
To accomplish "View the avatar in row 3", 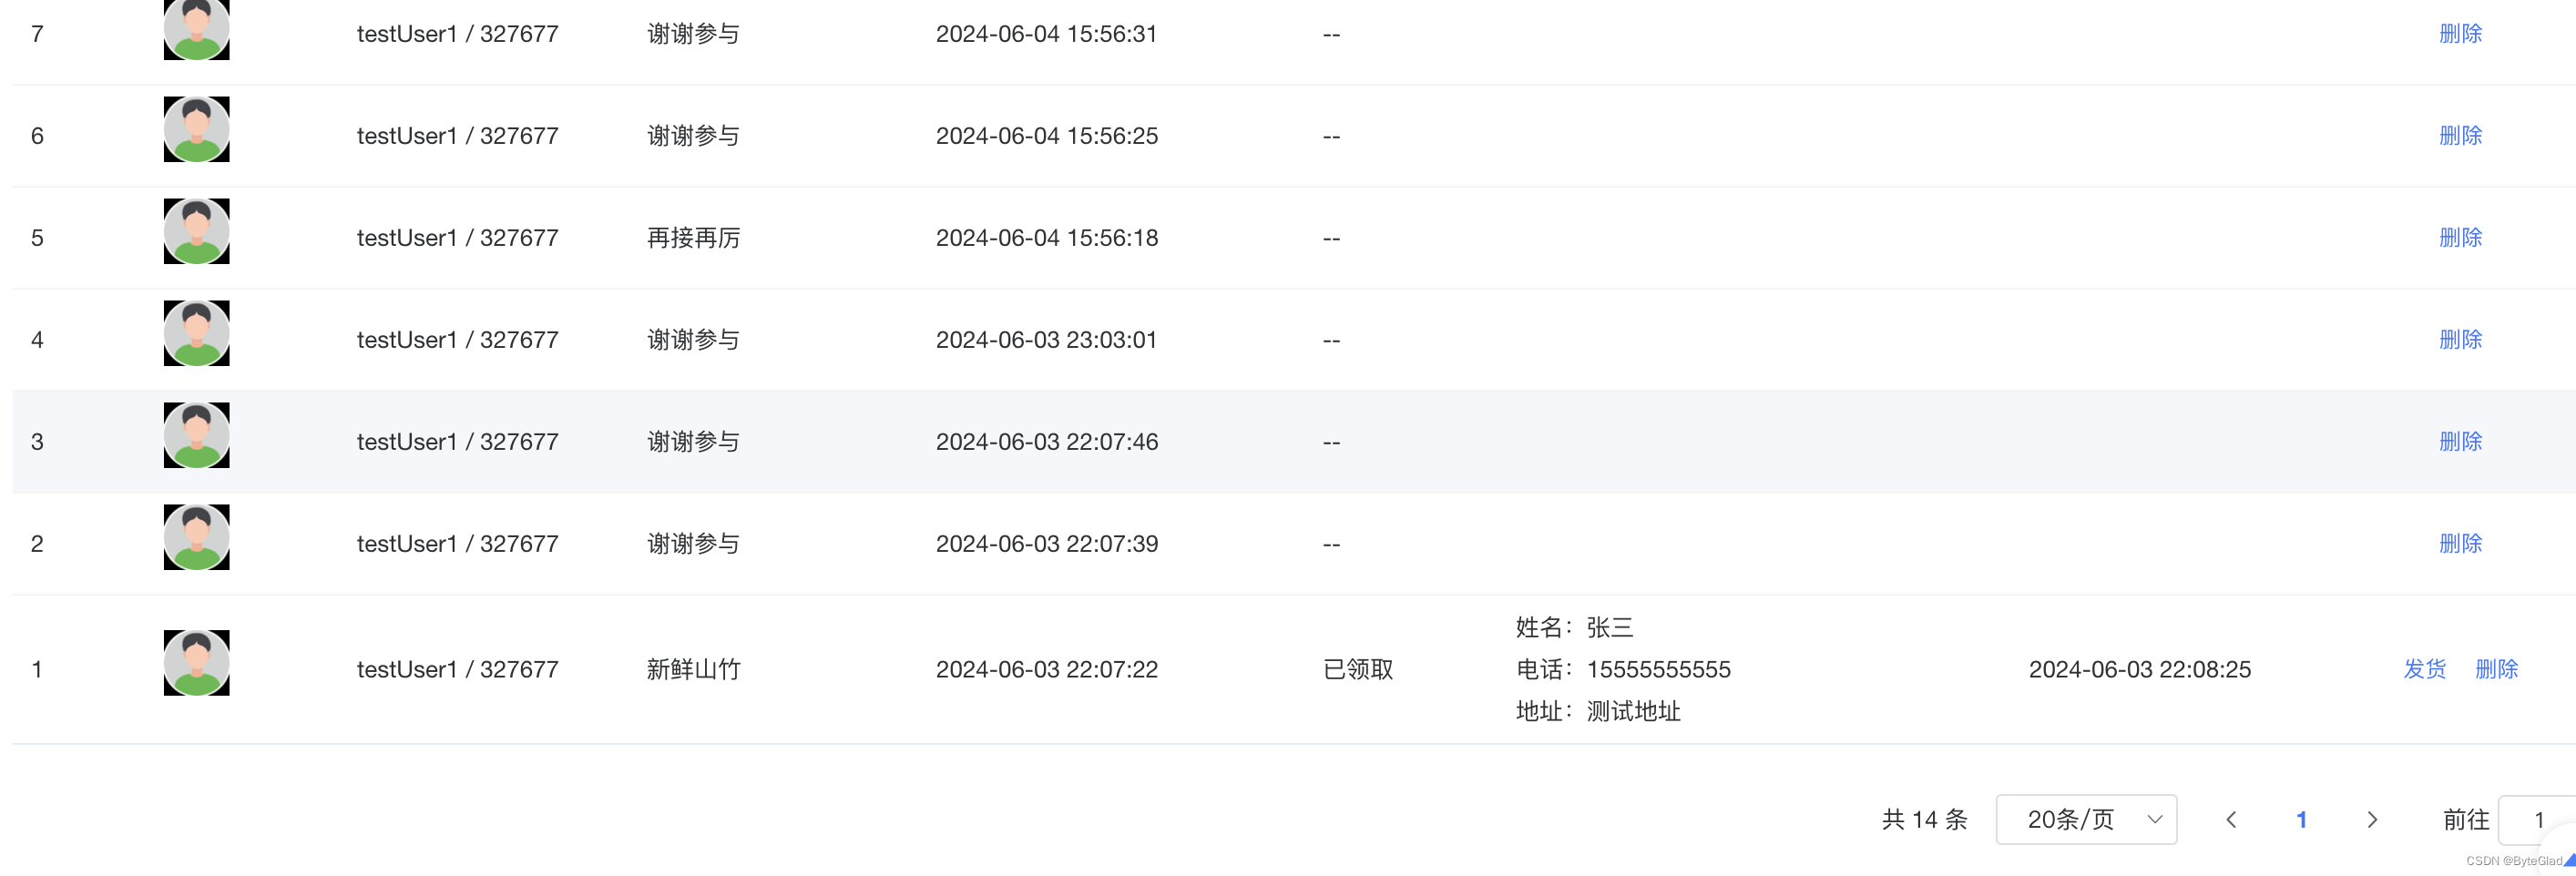I will [x=196, y=436].
